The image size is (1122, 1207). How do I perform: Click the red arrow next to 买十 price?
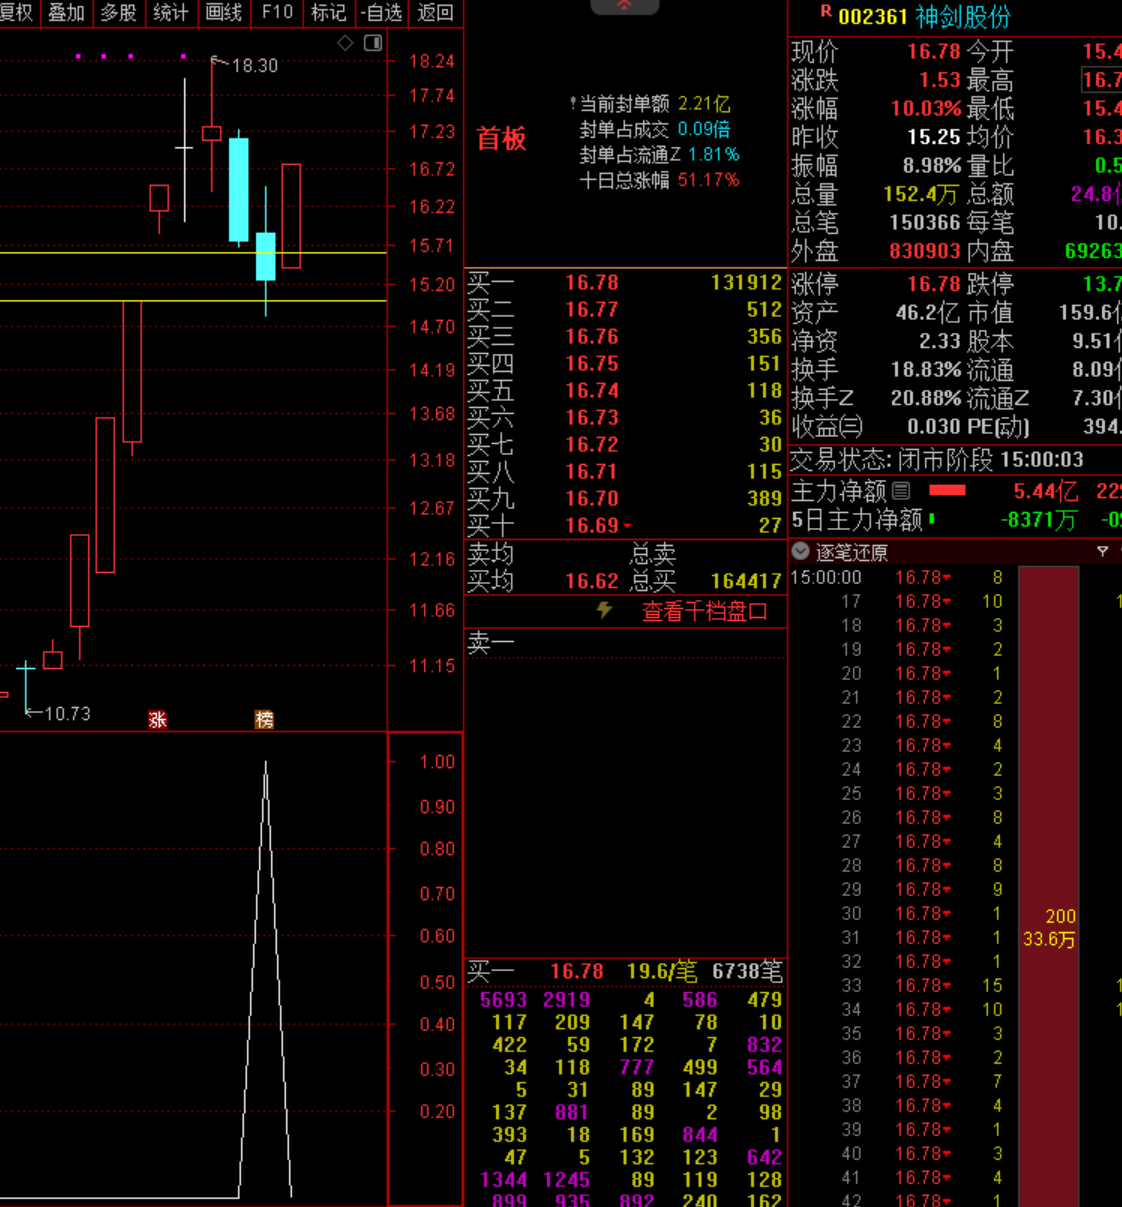tap(627, 526)
